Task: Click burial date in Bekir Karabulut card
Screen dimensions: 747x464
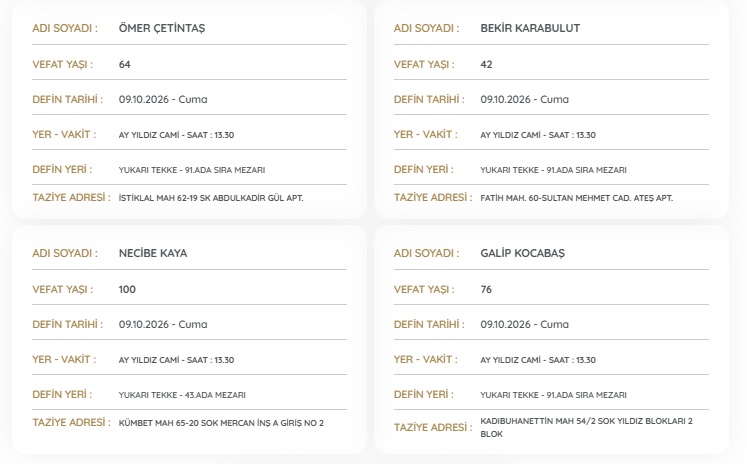Action: point(525,99)
